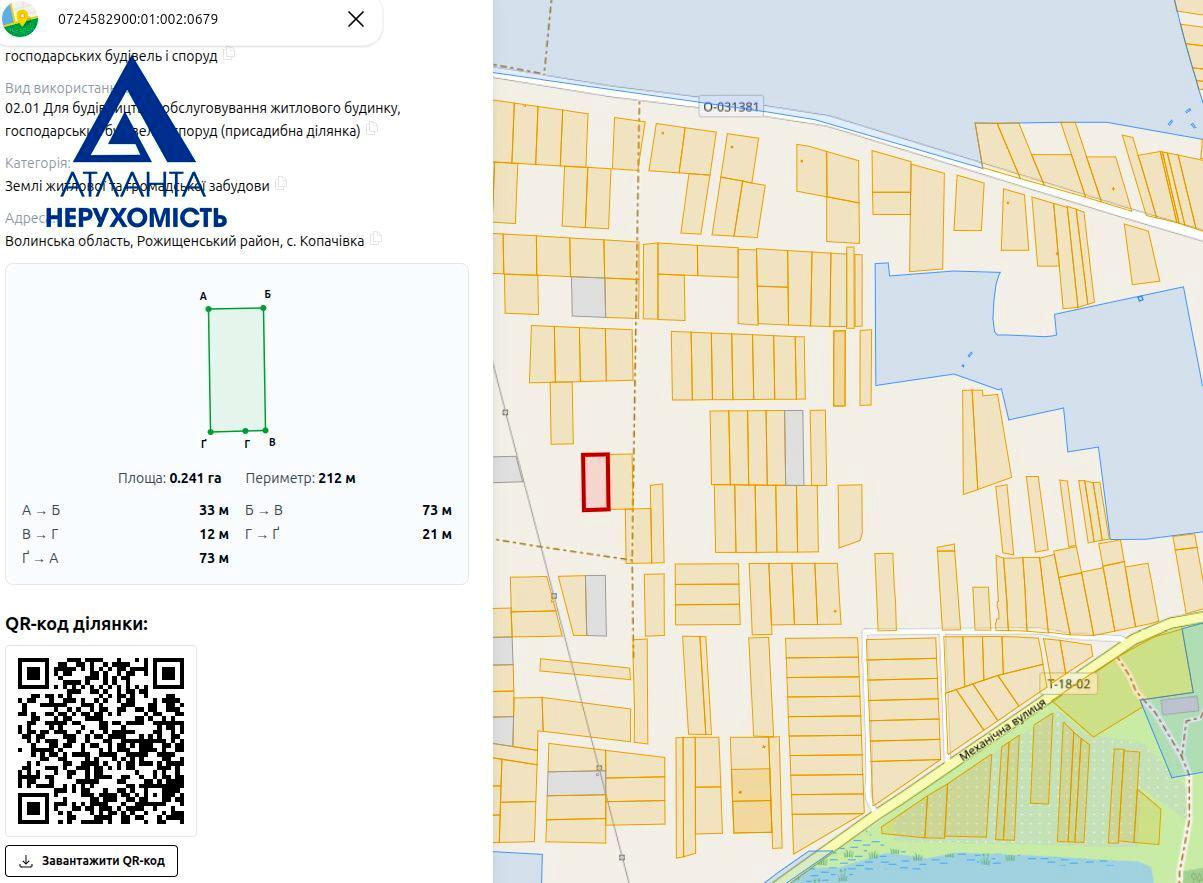Copy the text ending 'будівель і споруд'
This screenshot has width=1203, height=883.
229,53
